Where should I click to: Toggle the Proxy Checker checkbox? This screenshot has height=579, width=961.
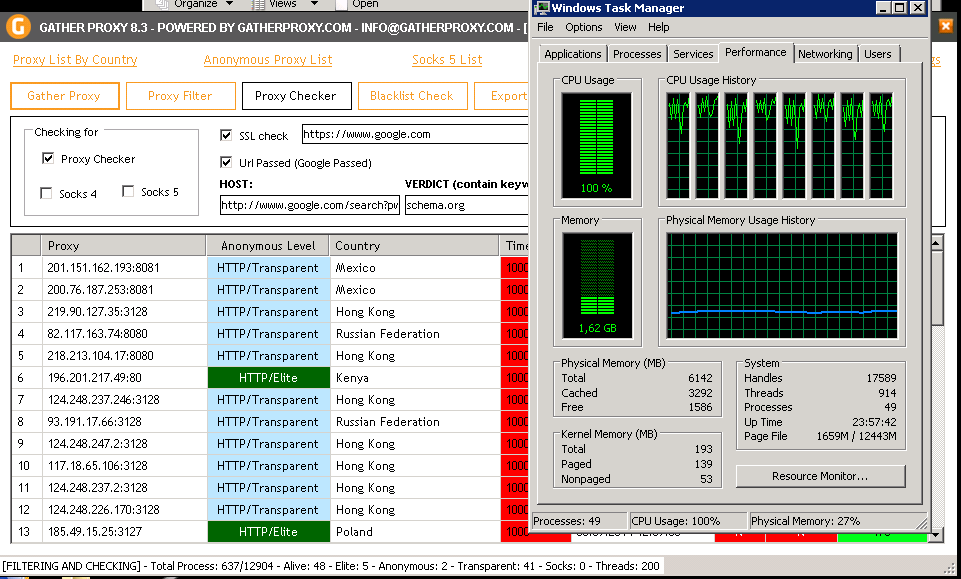click(x=48, y=159)
